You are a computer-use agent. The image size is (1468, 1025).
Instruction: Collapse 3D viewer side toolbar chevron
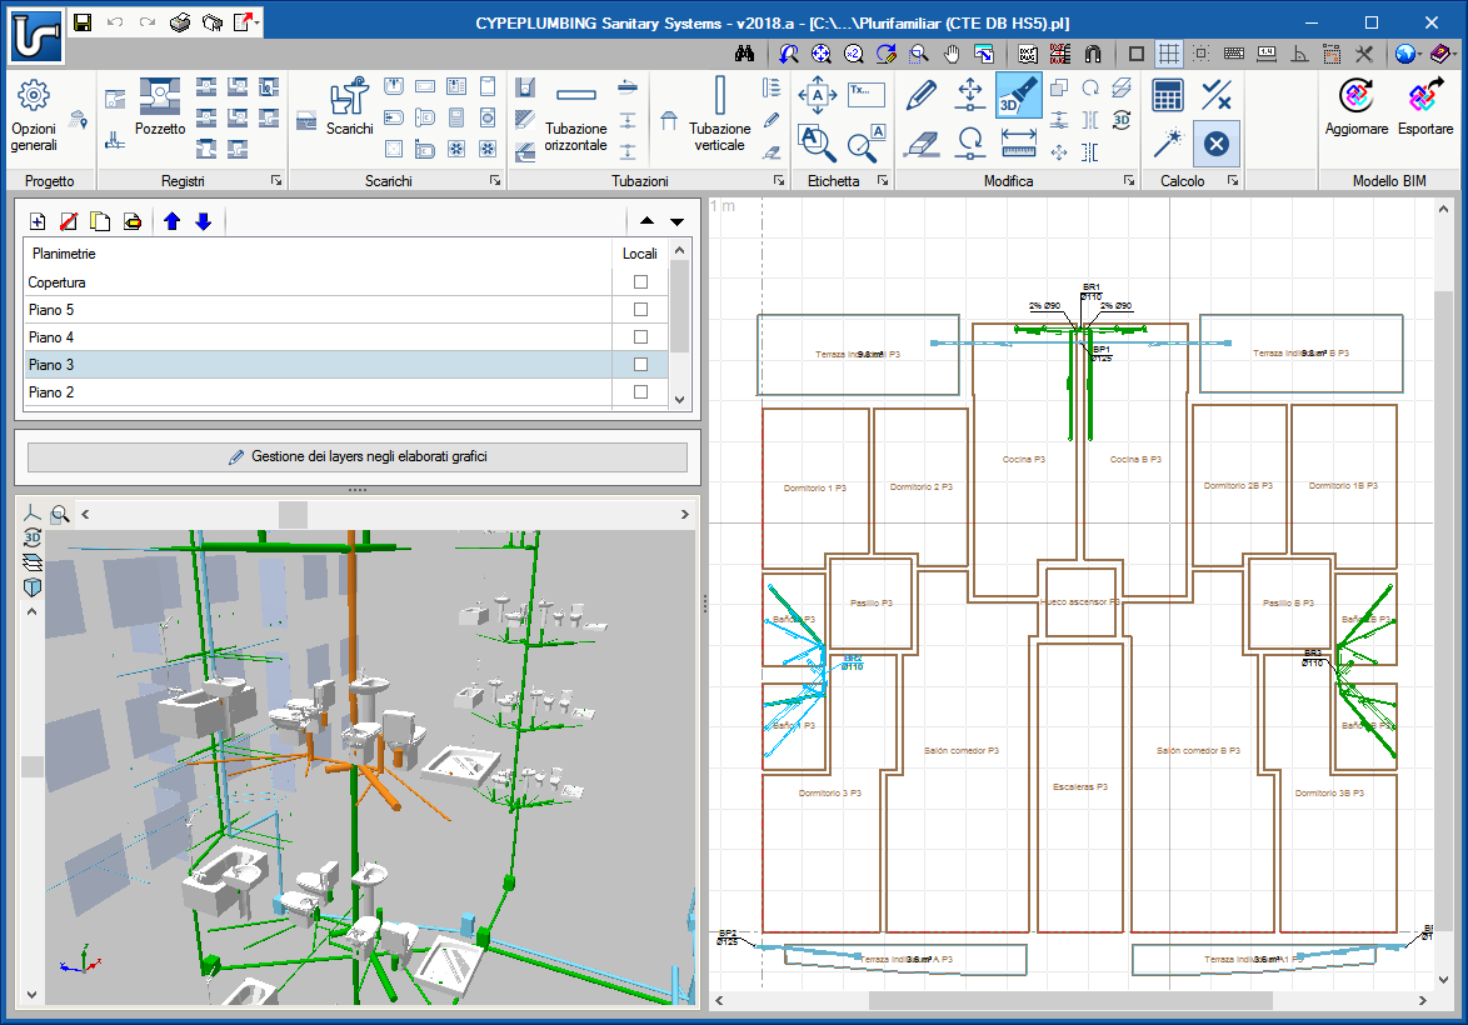[32, 612]
